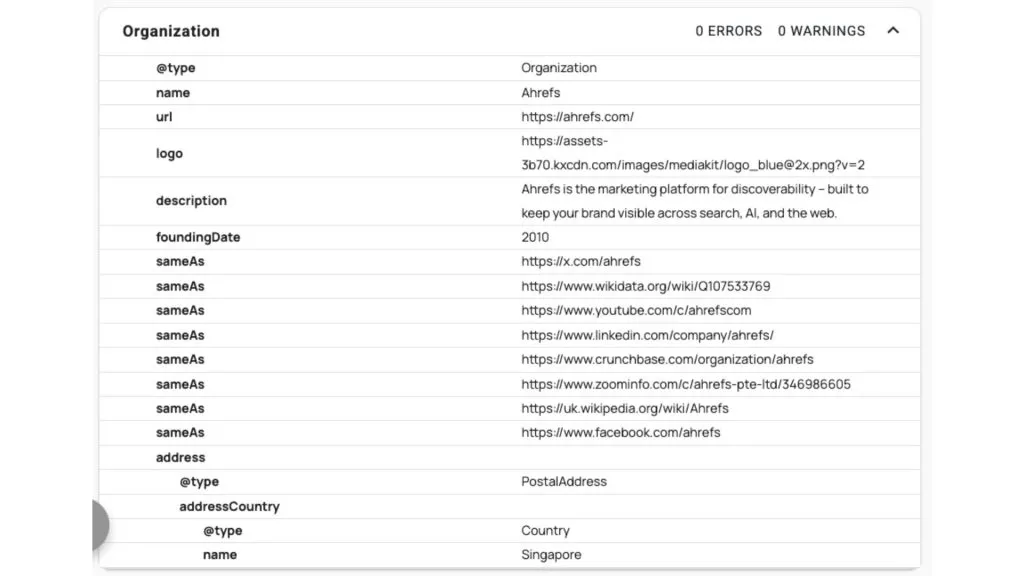The width and height of the screenshot is (1024, 576).
Task: Select the Singapore name value
Action: tap(551, 554)
